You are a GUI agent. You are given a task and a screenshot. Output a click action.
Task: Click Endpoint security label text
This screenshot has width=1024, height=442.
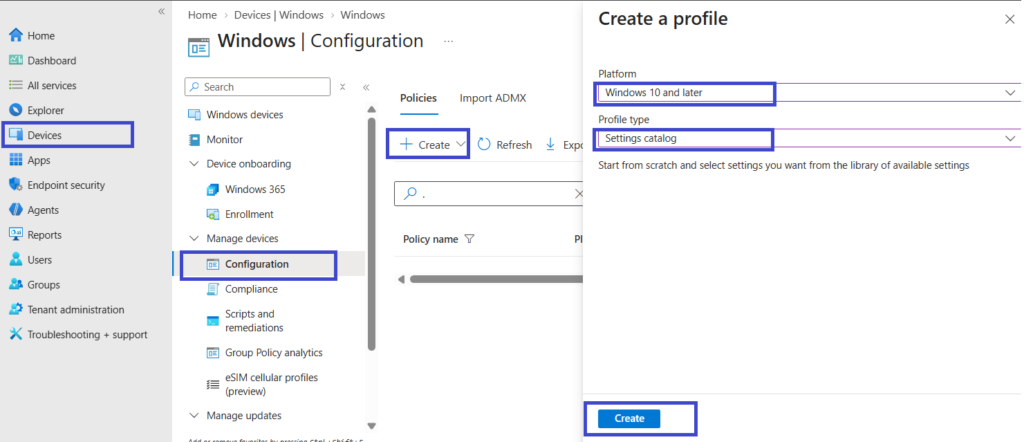coord(66,185)
